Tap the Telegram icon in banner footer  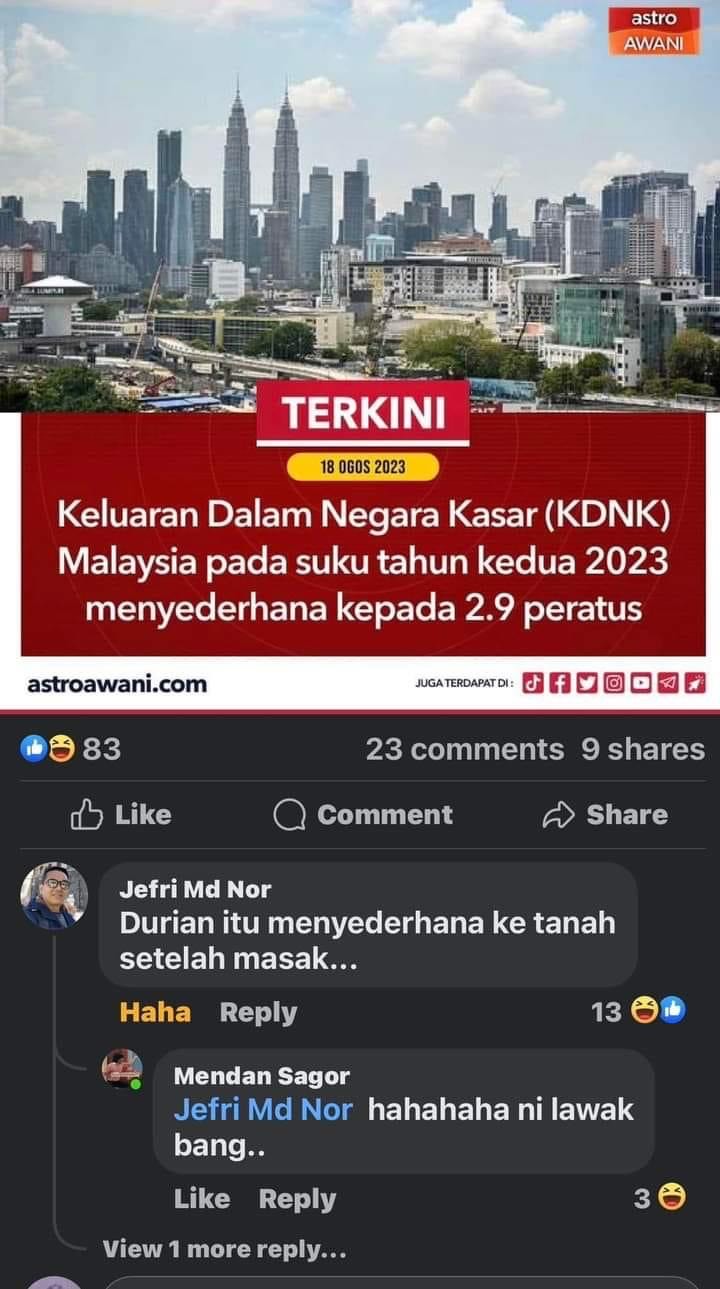click(x=669, y=683)
